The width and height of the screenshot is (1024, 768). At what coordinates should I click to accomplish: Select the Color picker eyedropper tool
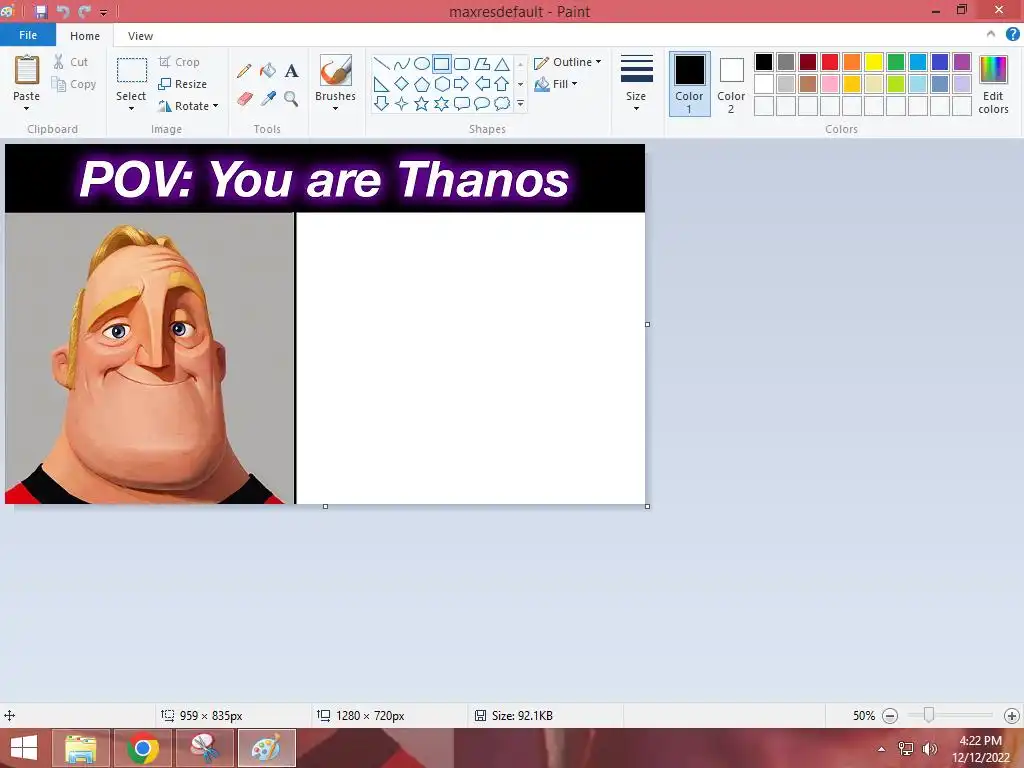tap(268, 99)
